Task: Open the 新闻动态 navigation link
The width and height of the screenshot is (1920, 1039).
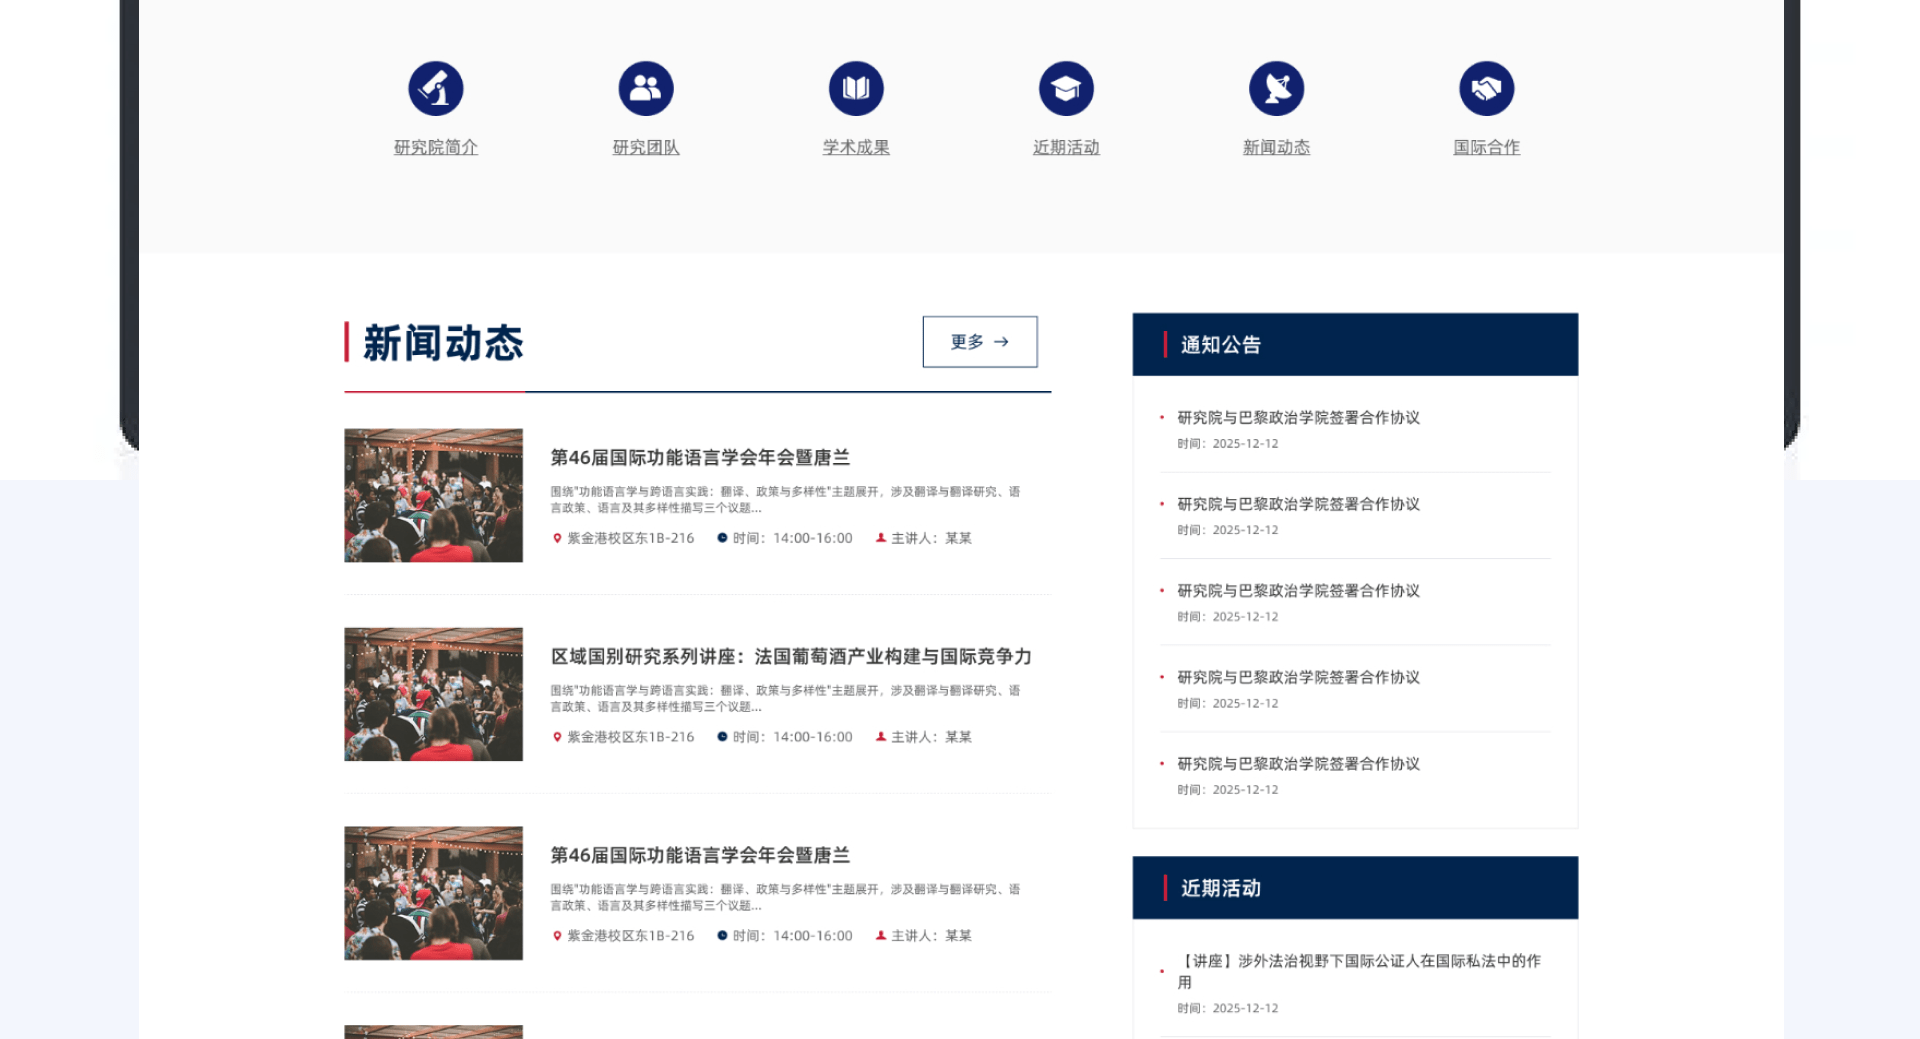Action: 1276,147
